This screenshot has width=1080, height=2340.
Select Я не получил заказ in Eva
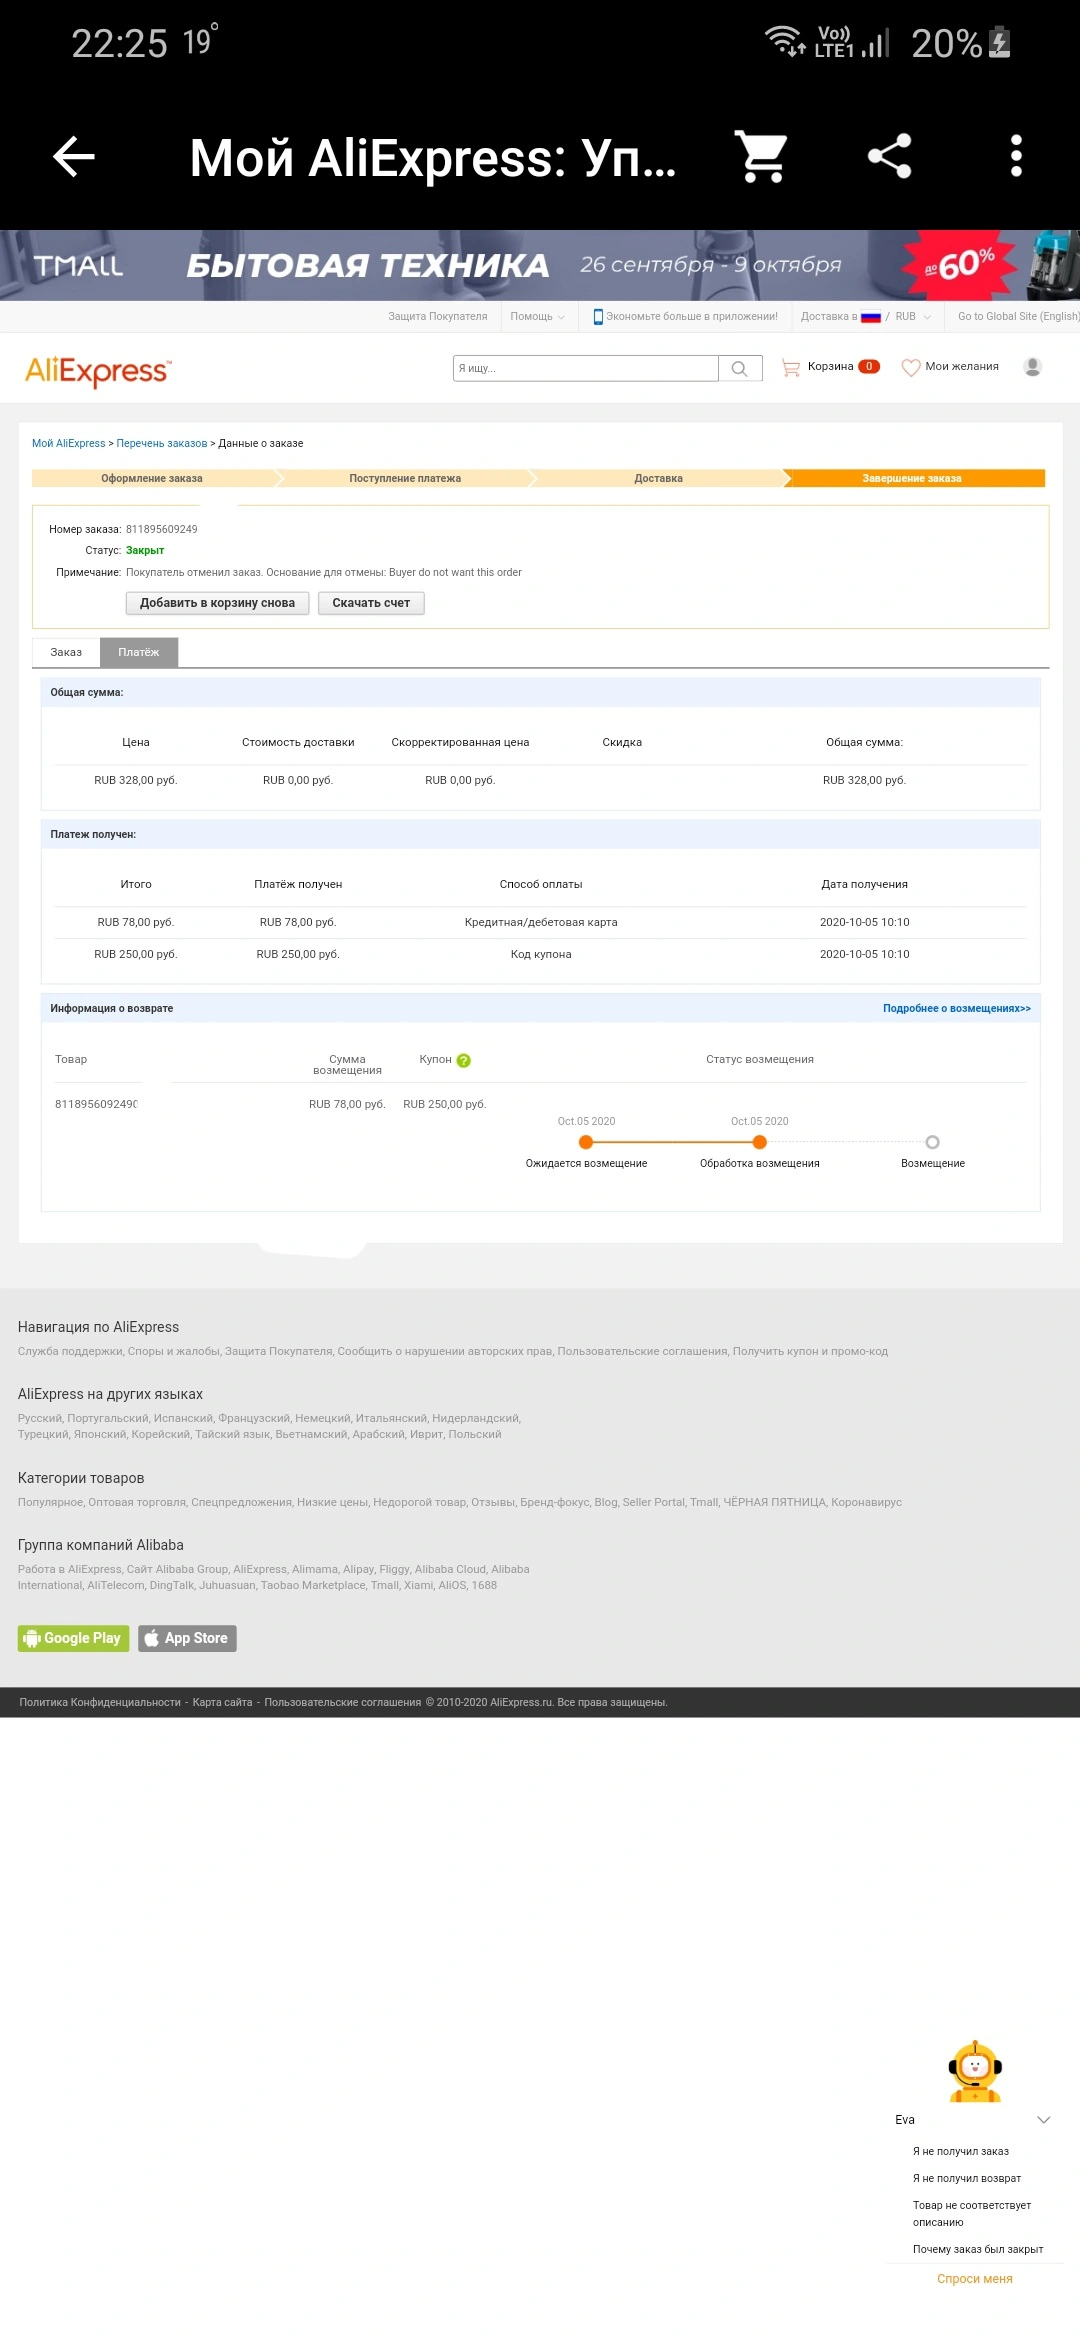click(960, 2151)
